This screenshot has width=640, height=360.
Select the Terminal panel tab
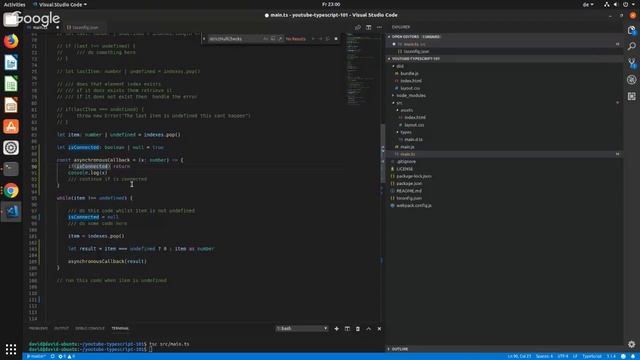120,329
